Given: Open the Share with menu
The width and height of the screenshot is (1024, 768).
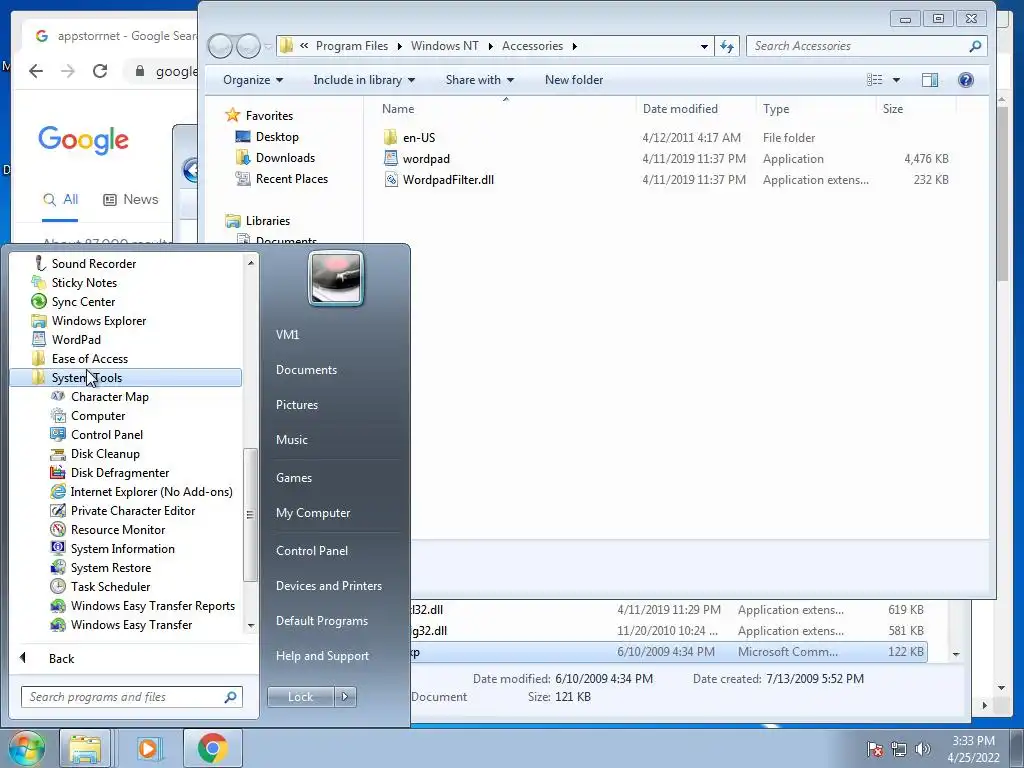Looking at the screenshot, I should 479,80.
